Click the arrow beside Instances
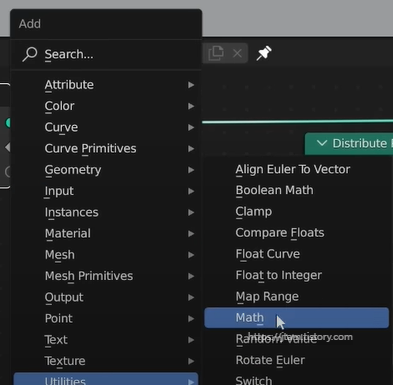Viewport: 393px width, 385px height. (x=191, y=213)
